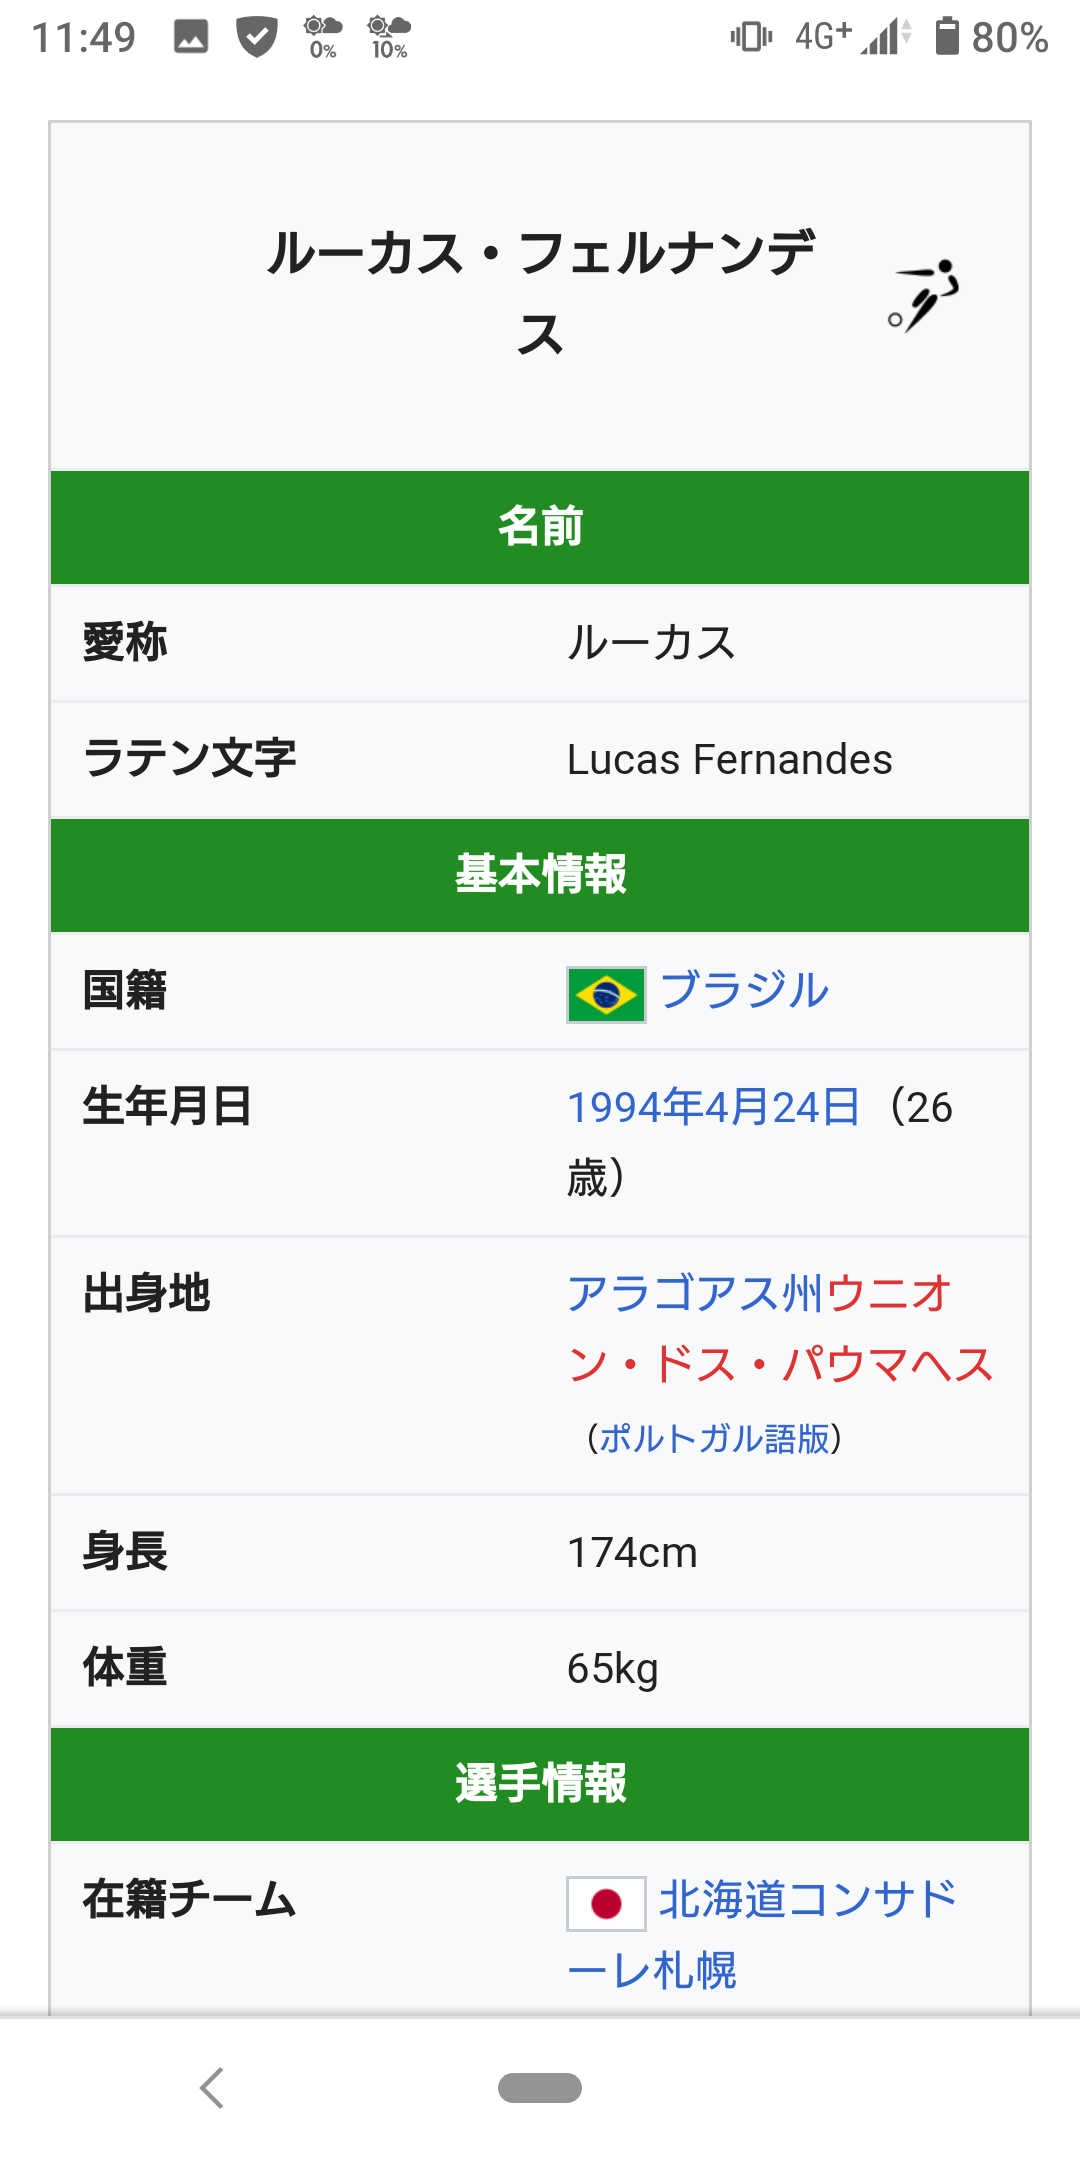The height and width of the screenshot is (2160, 1080).
Task: Open the ブラジル link
Action: click(x=745, y=991)
